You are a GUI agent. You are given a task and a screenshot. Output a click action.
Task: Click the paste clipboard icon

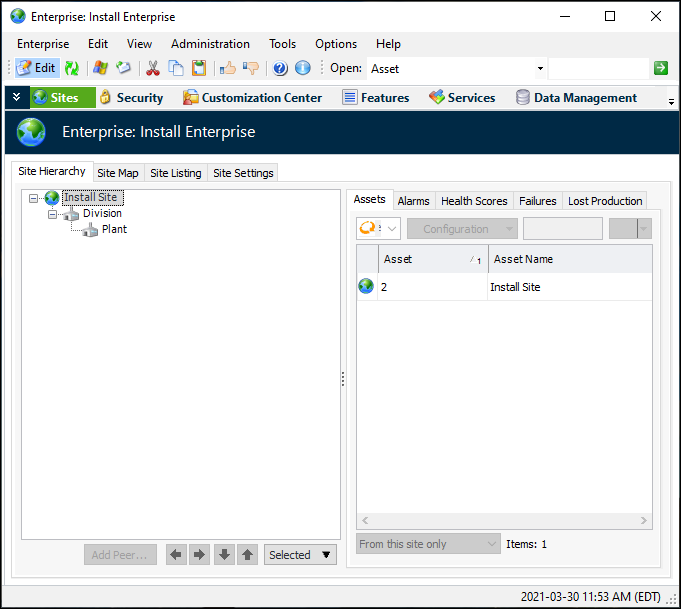point(199,68)
